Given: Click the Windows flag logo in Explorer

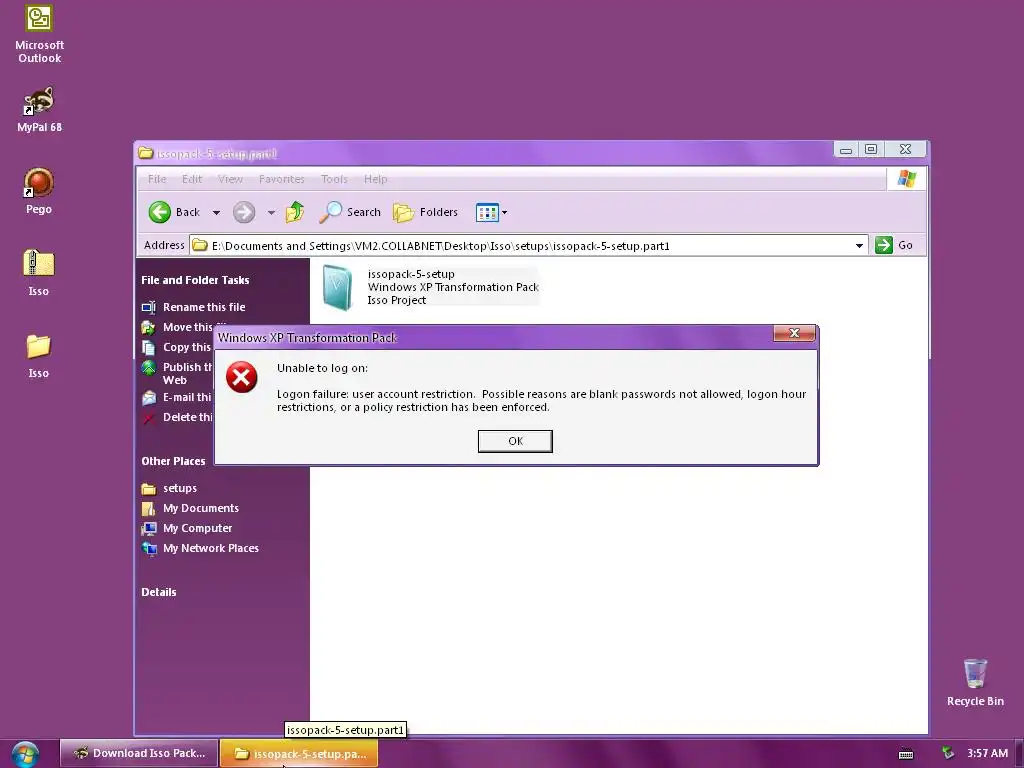Looking at the screenshot, I should coord(906,178).
